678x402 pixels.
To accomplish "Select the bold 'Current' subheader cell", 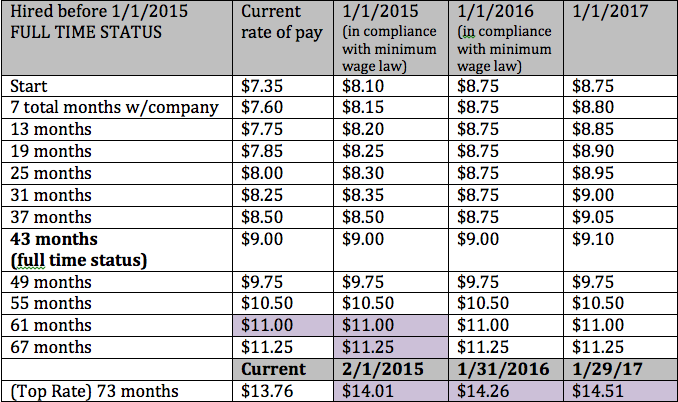I will 283,369.
